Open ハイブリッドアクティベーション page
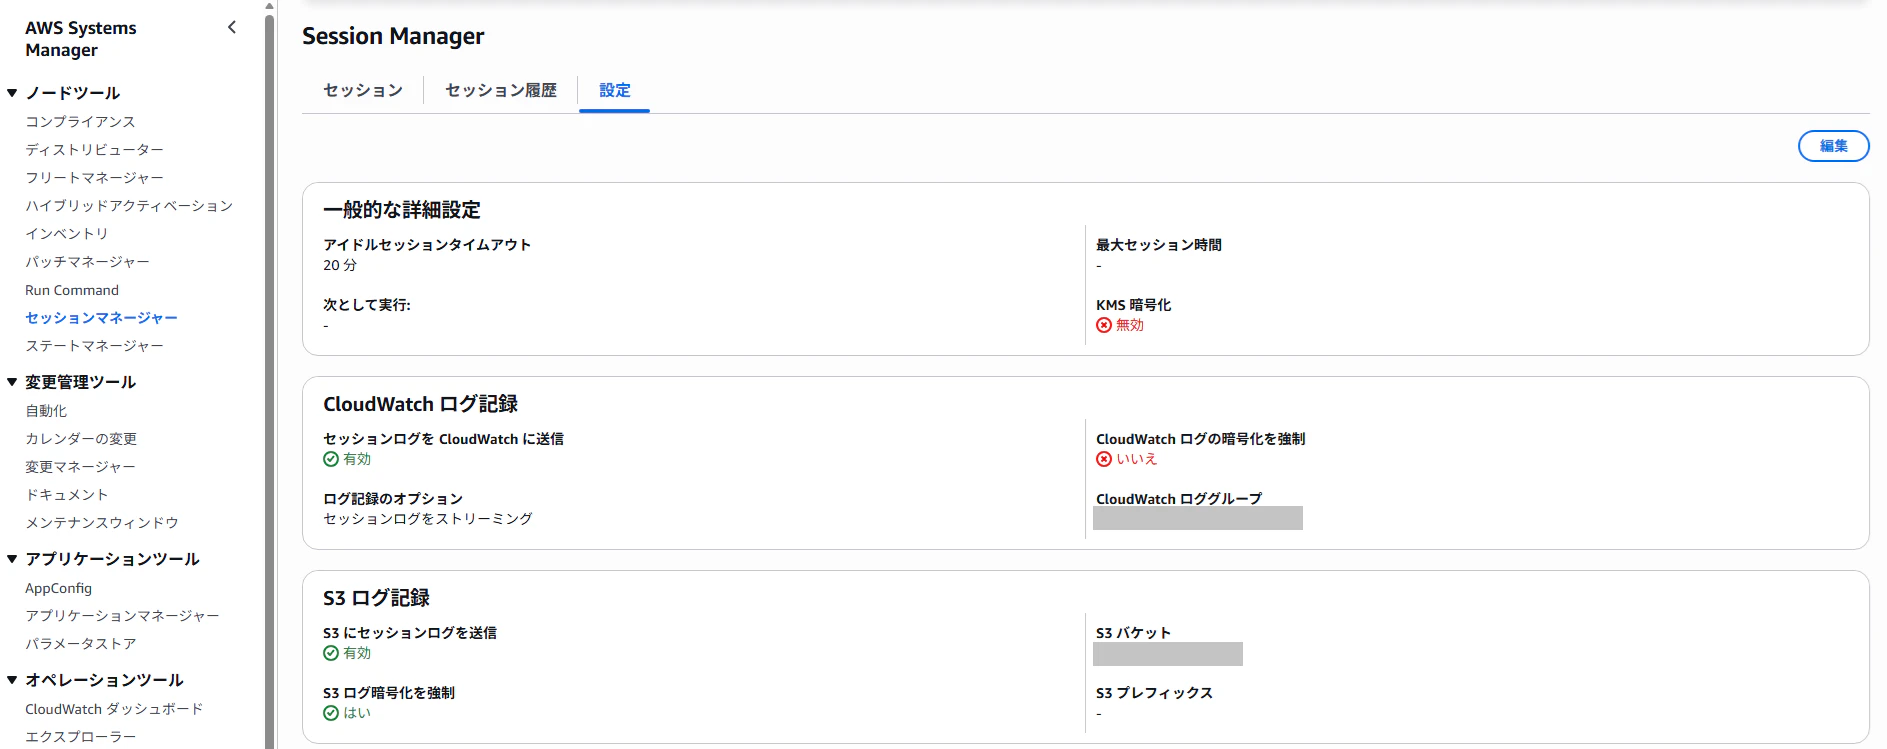Image resolution: width=1887 pixels, height=749 pixels. (x=129, y=205)
